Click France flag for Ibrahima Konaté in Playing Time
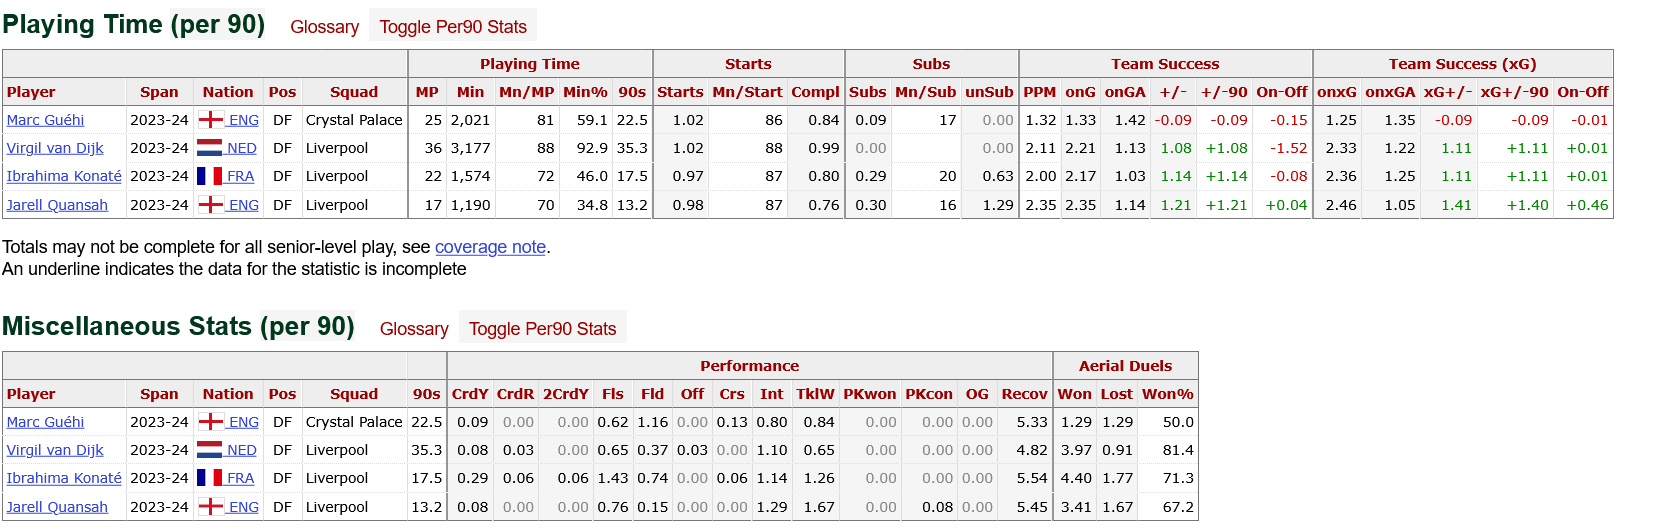Image resolution: width=1653 pixels, height=531 pixels. tap(210, 176)
